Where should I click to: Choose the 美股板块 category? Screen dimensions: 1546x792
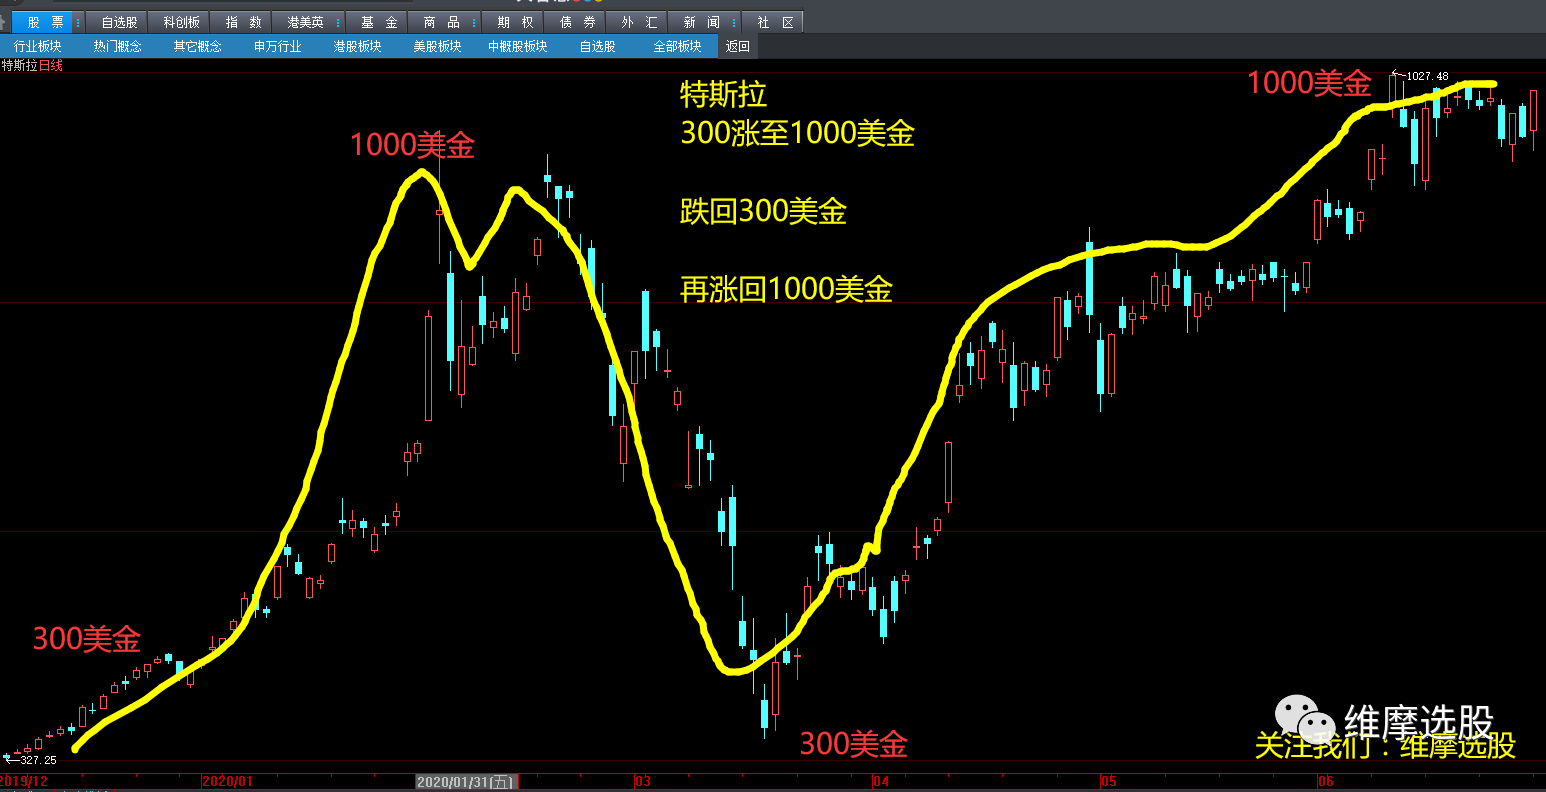438,46
